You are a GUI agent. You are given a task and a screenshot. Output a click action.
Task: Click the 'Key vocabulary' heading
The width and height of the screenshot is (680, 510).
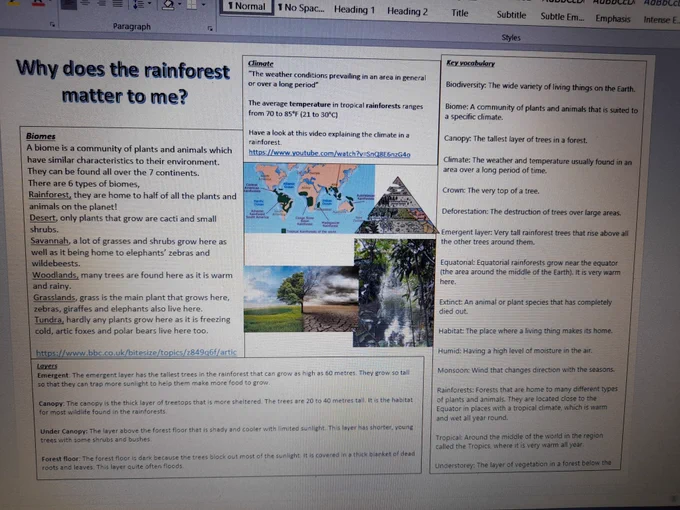[x=471, y=63]
